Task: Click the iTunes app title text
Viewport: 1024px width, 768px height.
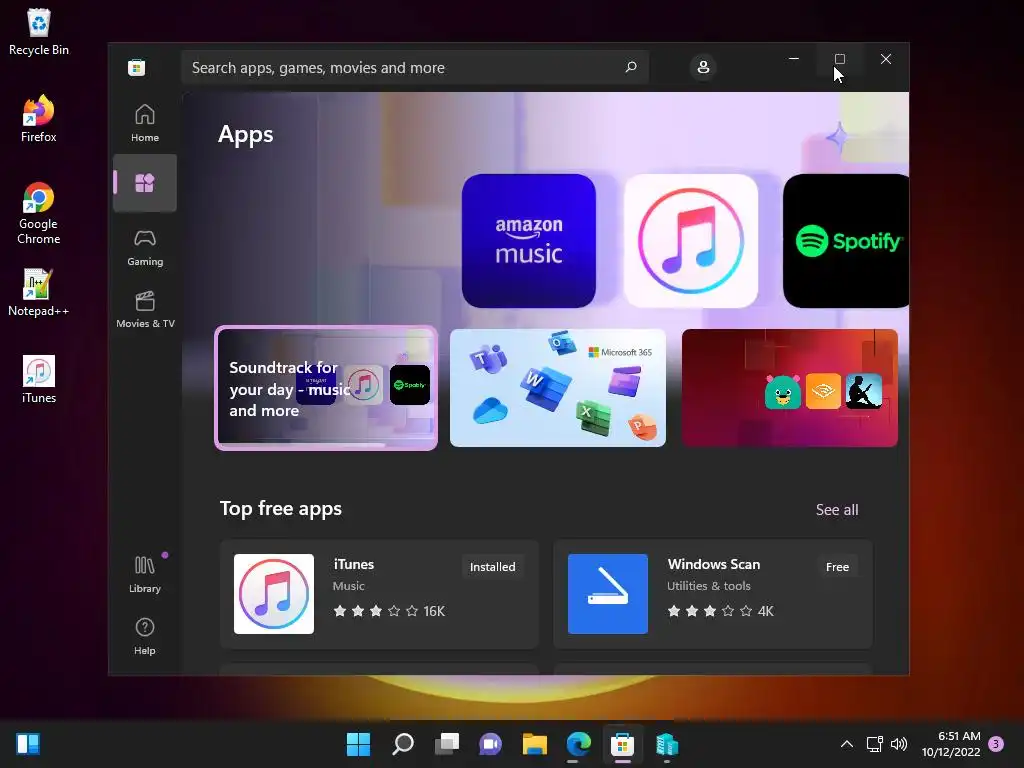Action: point(353,564)
